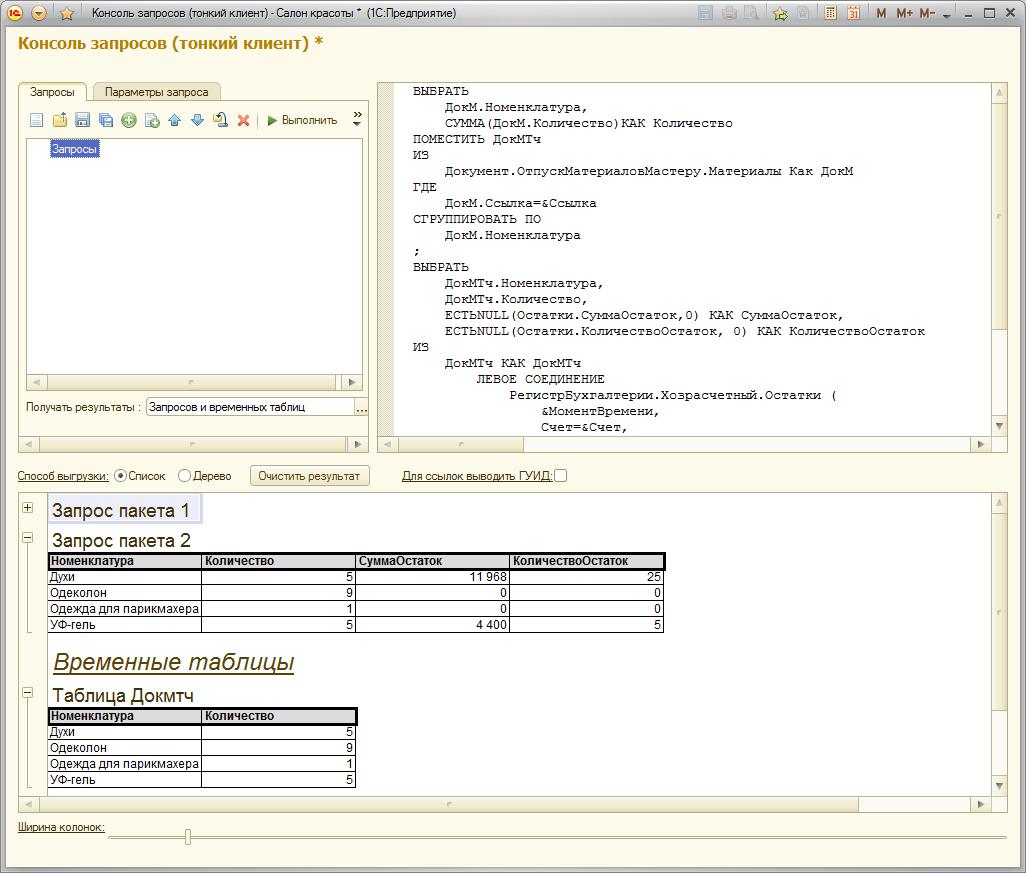Click Временные таблицы heading
This screenshot has height=873, width=1026.
click(x=173, y=662)
